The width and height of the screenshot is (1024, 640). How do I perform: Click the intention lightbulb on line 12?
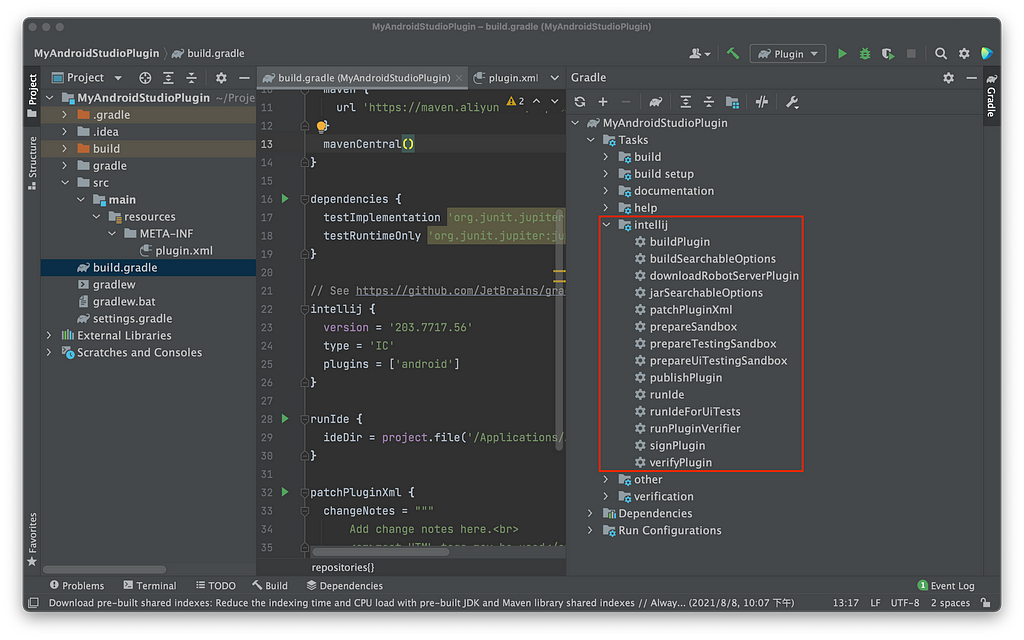click(321, 126)
